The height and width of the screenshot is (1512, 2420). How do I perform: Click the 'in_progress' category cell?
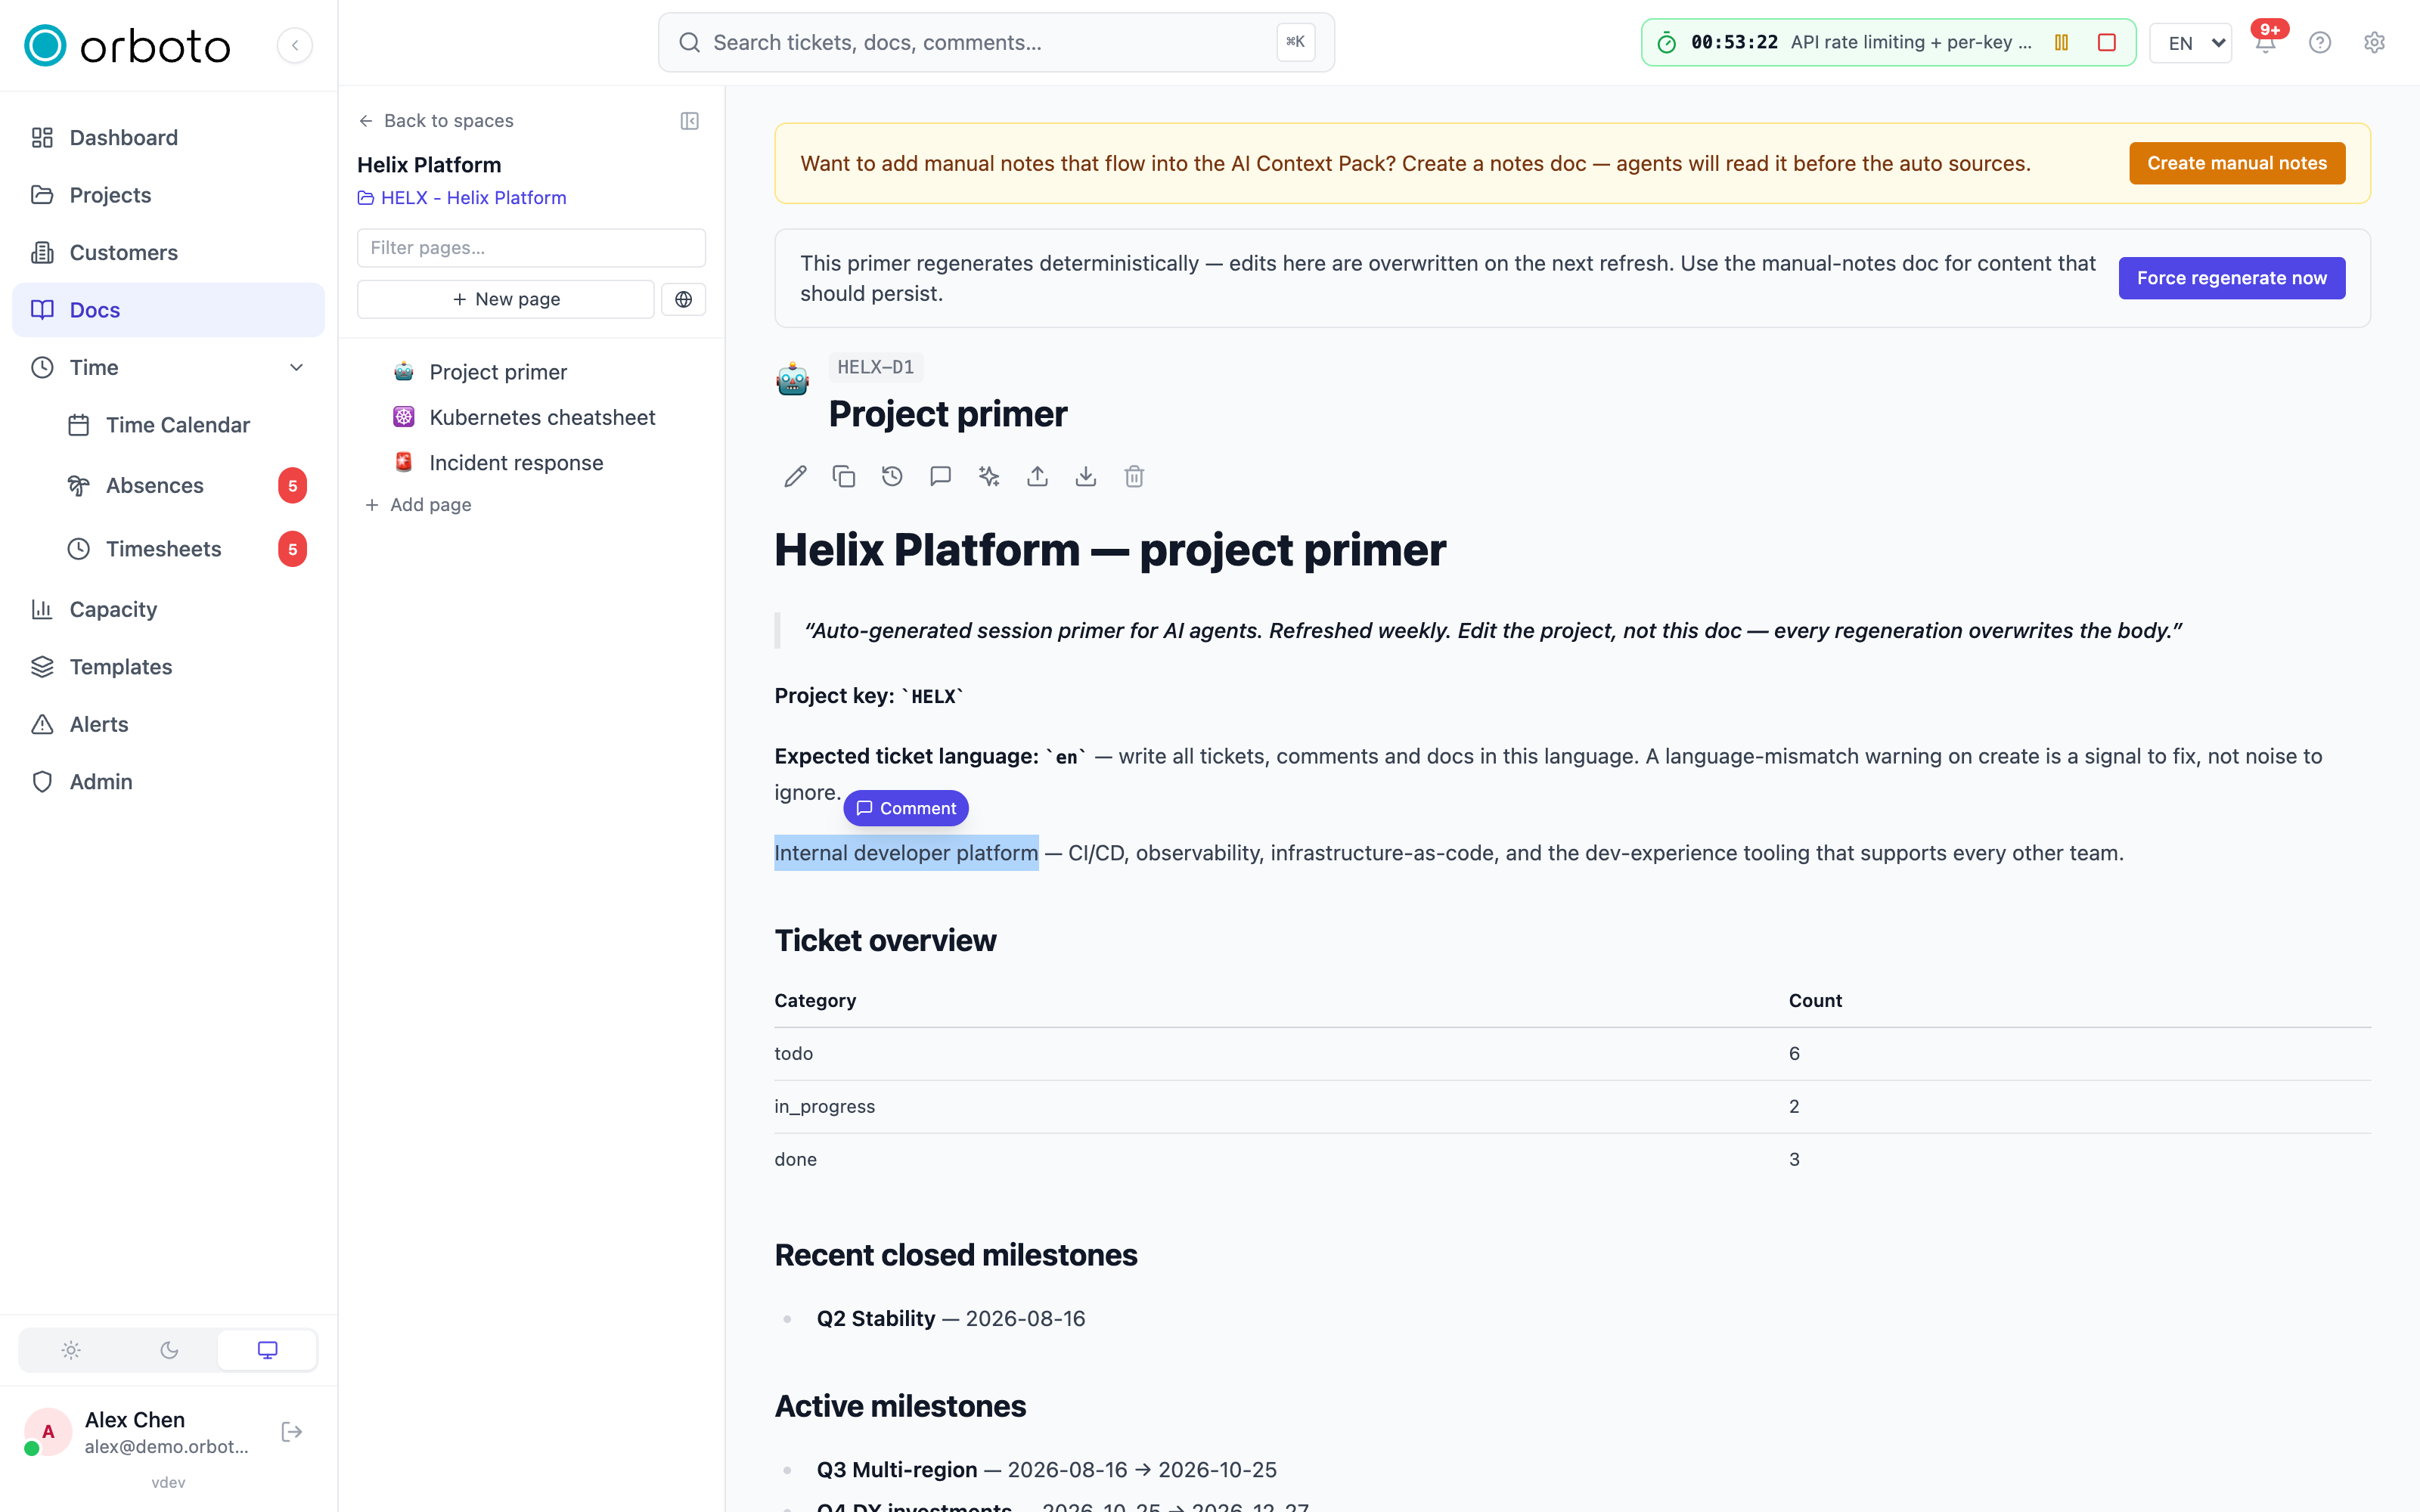pos(824,1107)
